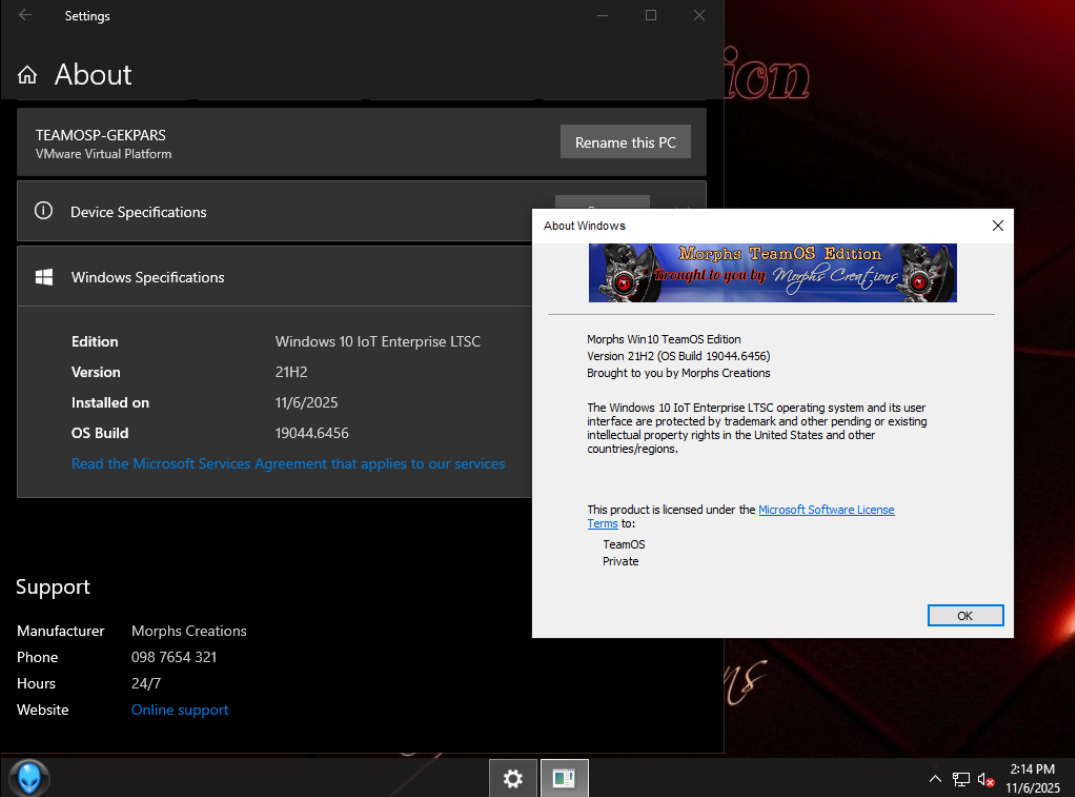Click the Settings gear taskbar icon
Viewport: 1075px width, 797px height.
point(513,778)
